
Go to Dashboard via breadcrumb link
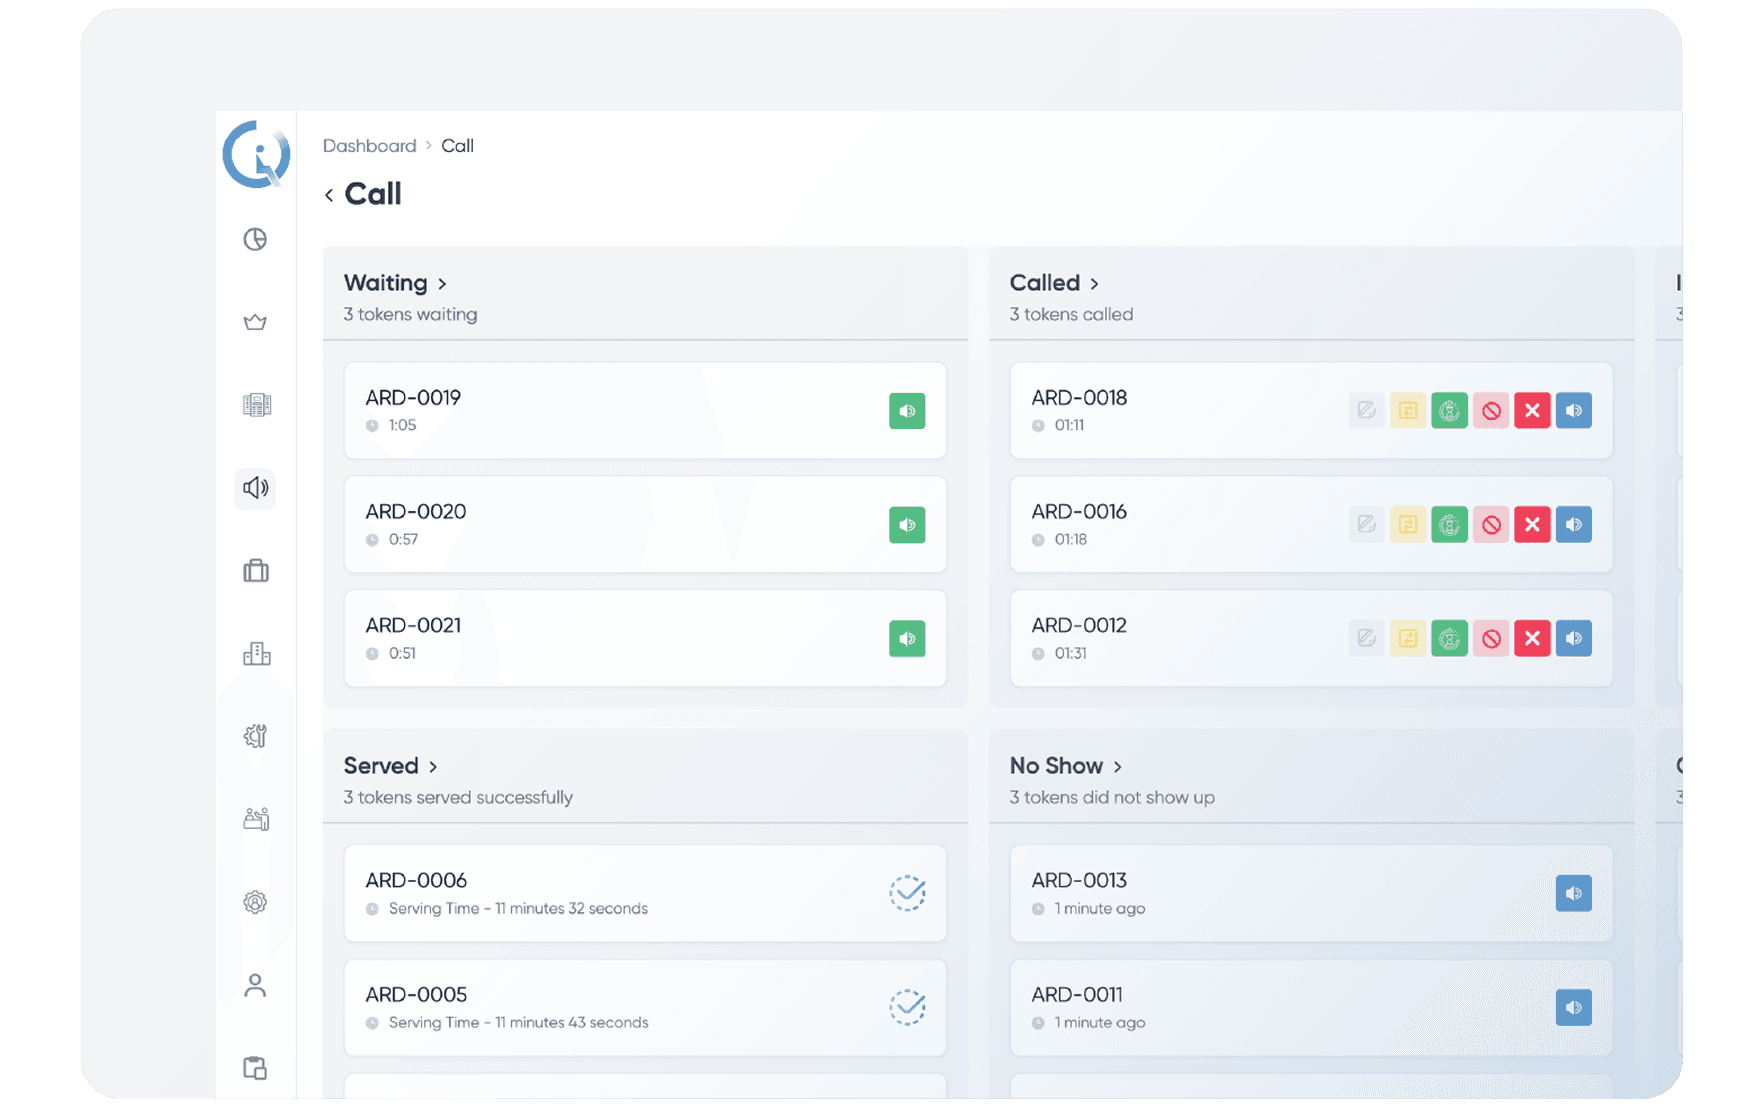pos(369,146)
